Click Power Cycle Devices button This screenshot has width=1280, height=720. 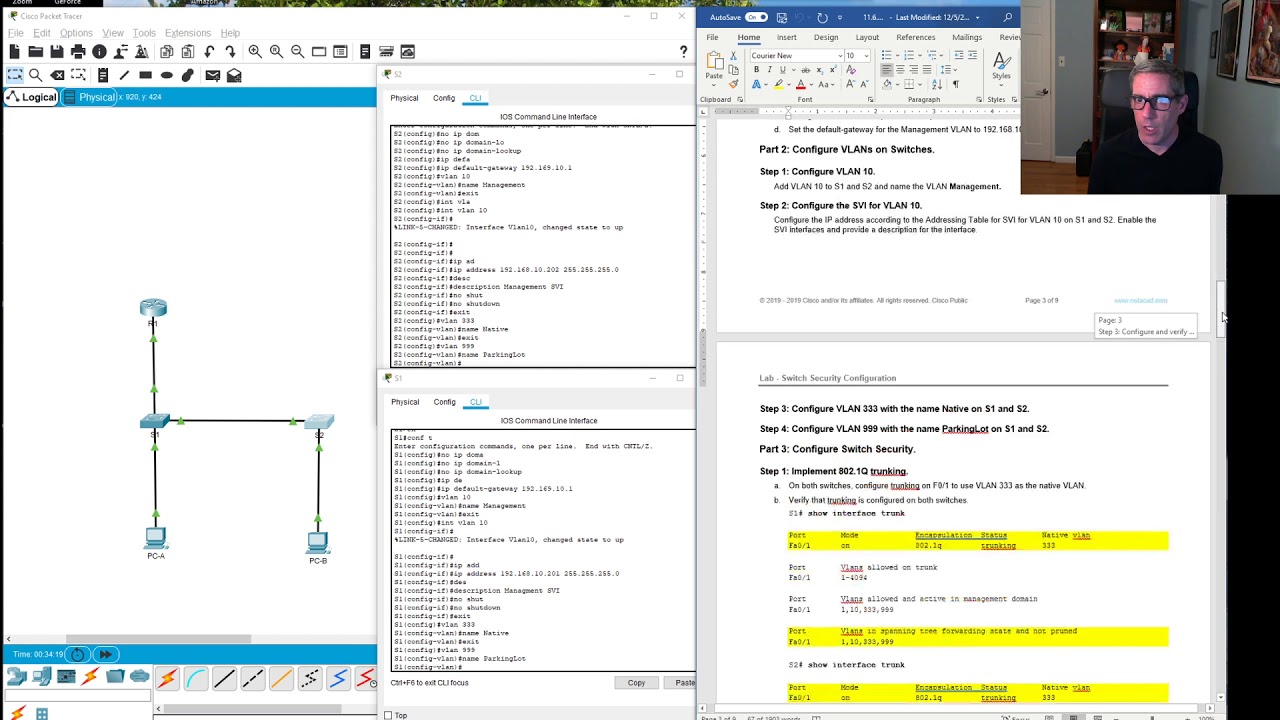click(x=77, y=655)
